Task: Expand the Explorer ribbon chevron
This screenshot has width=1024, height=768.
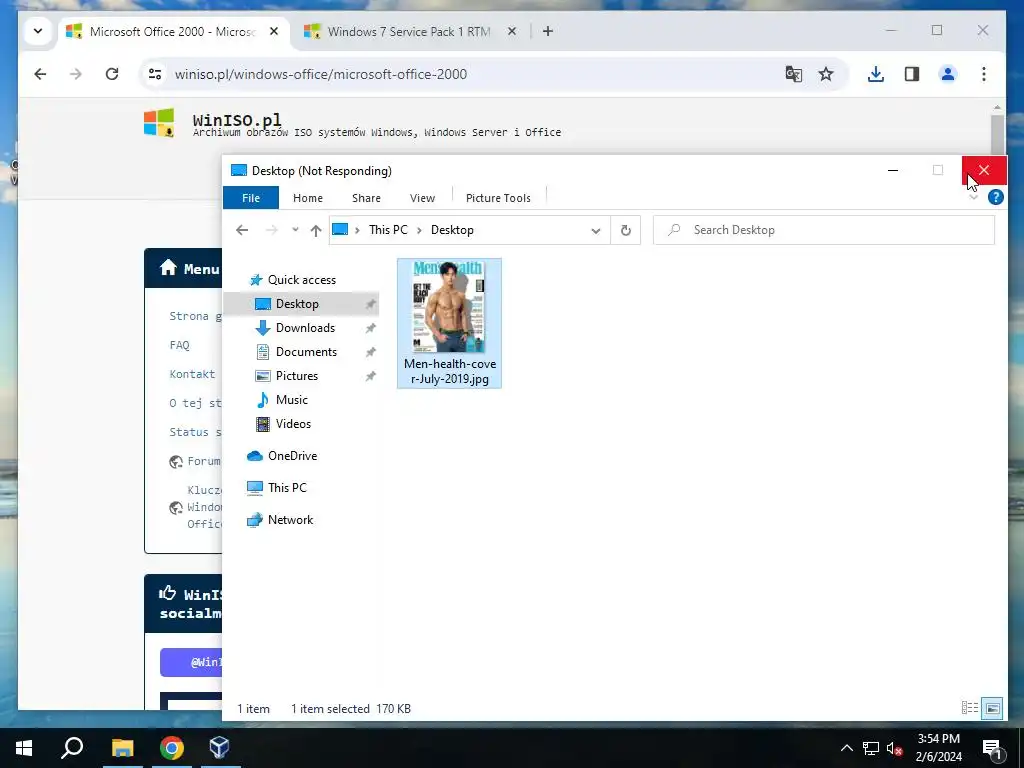Action: click(x=973, y=197)
